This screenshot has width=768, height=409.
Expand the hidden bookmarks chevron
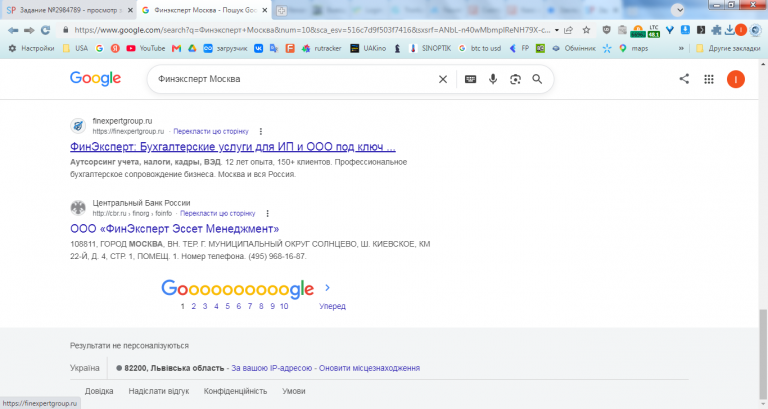coord(681,48)
